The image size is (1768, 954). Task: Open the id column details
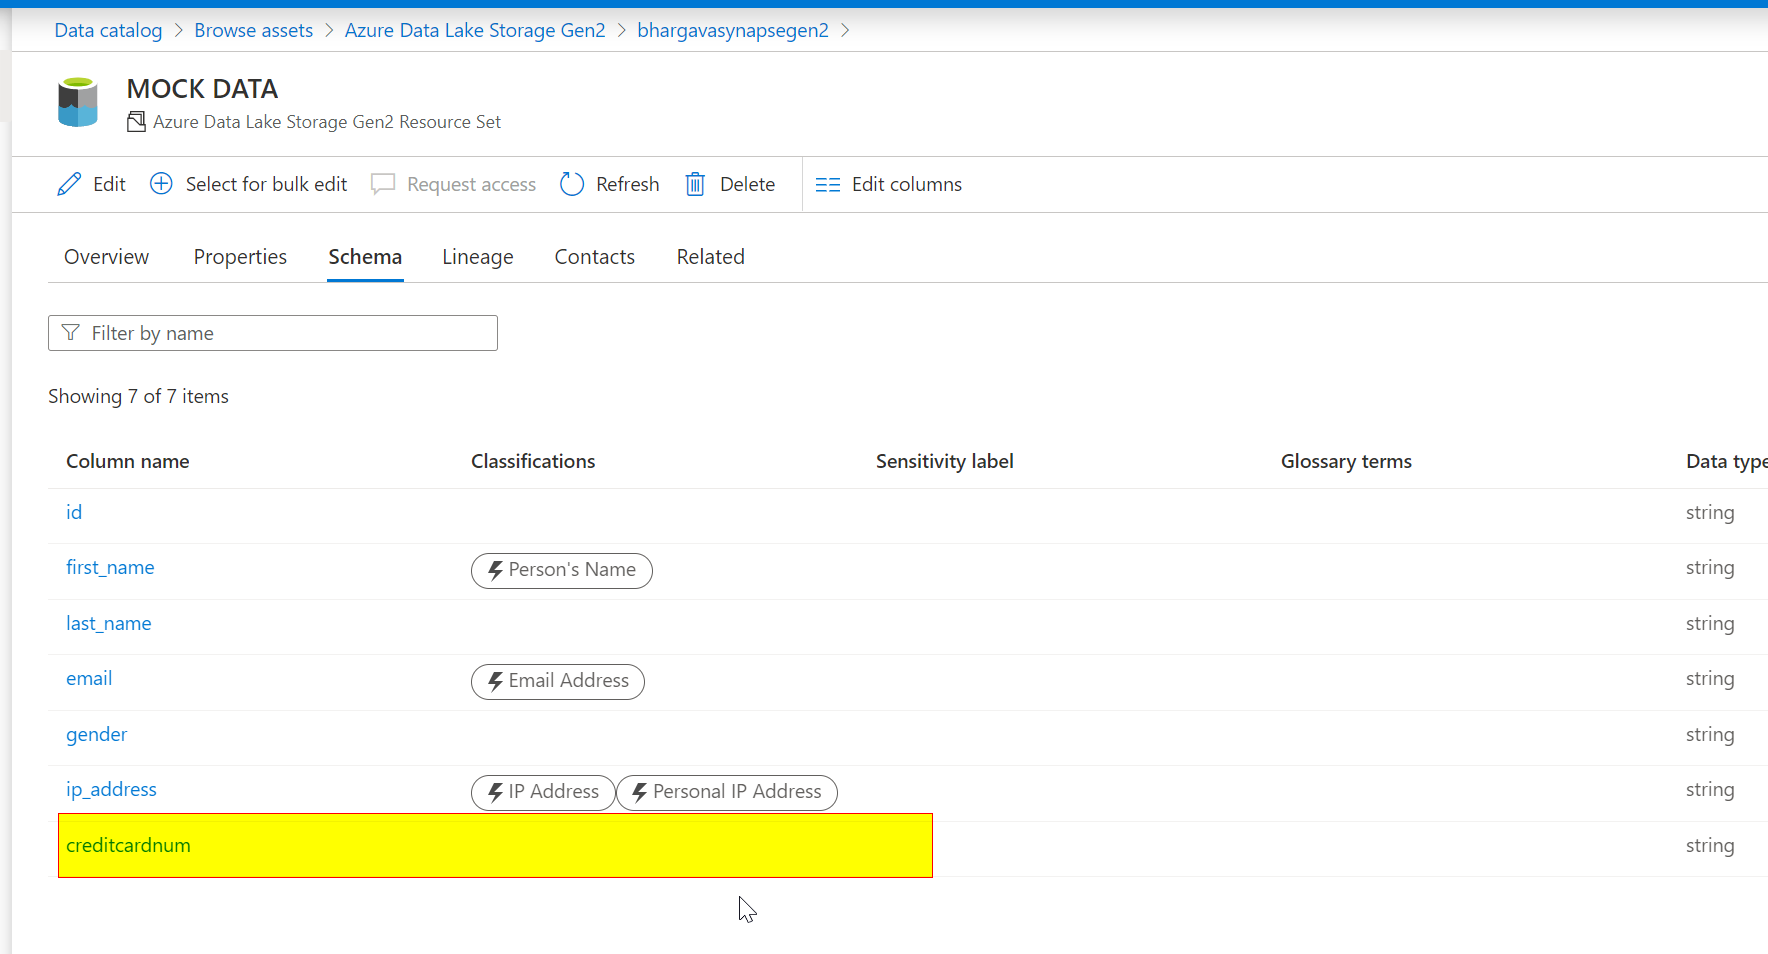(x=73, y=511)
